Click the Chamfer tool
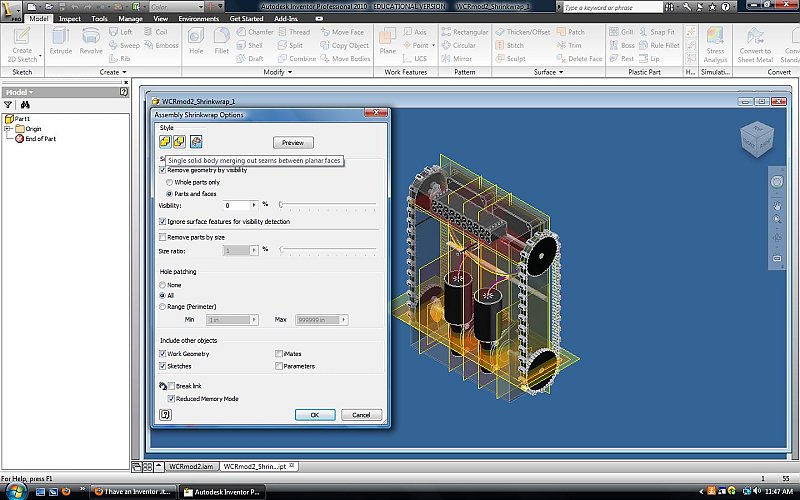This screenshot has height=500, width=800. click(x=255, y=32)
